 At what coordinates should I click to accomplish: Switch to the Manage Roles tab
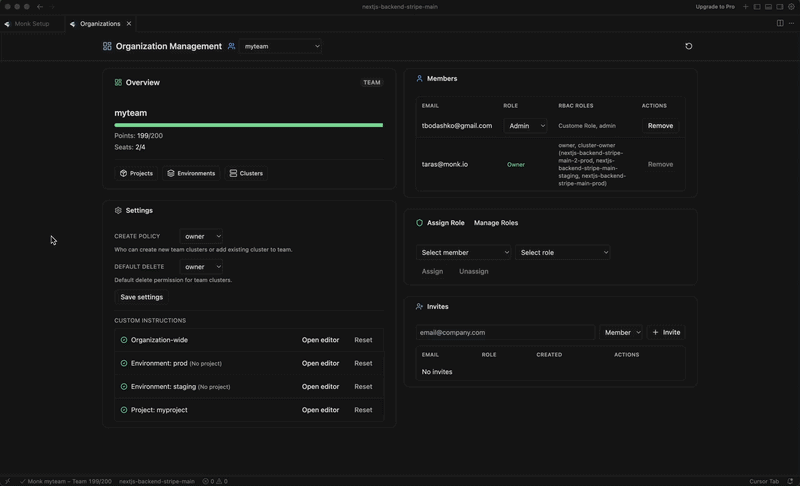click(496, 223)
